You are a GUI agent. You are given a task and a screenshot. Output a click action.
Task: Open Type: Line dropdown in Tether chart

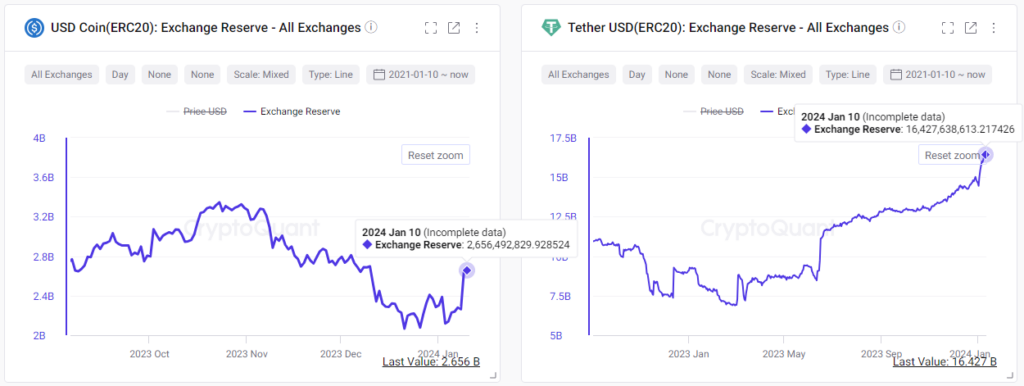pos(848,74)
